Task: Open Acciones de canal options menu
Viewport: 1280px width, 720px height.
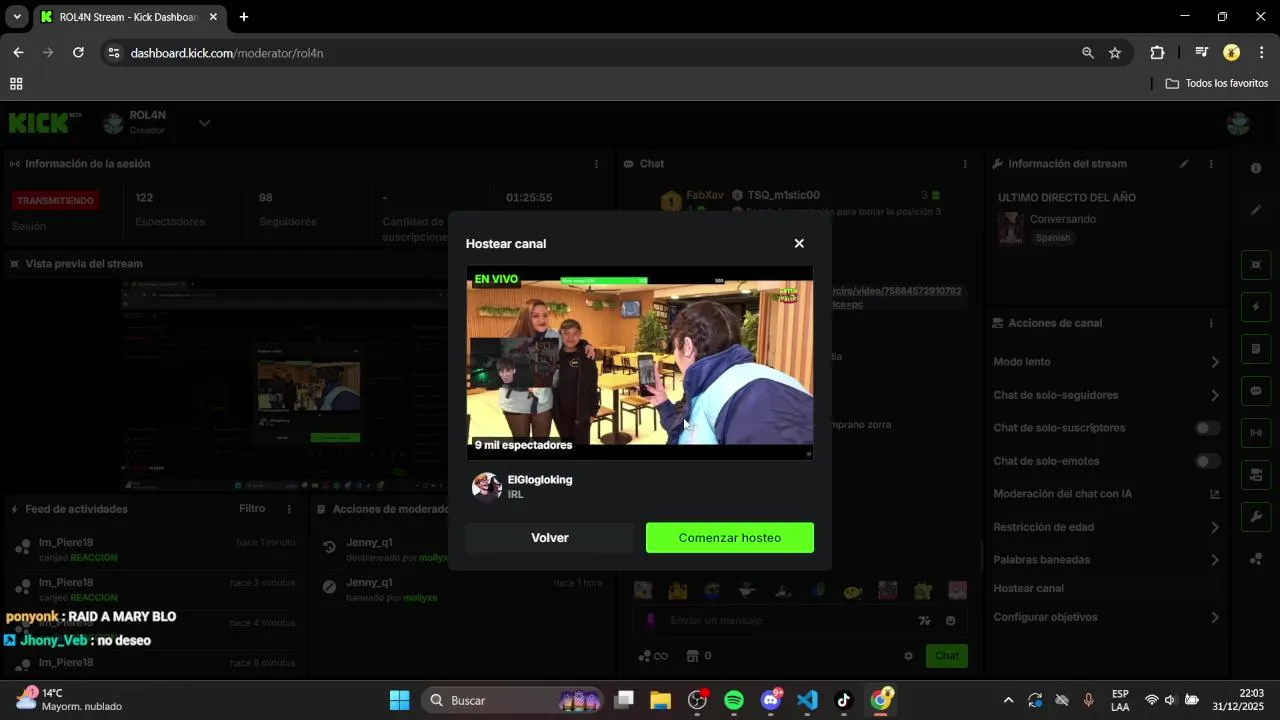Action: [x=1211, y=324]
